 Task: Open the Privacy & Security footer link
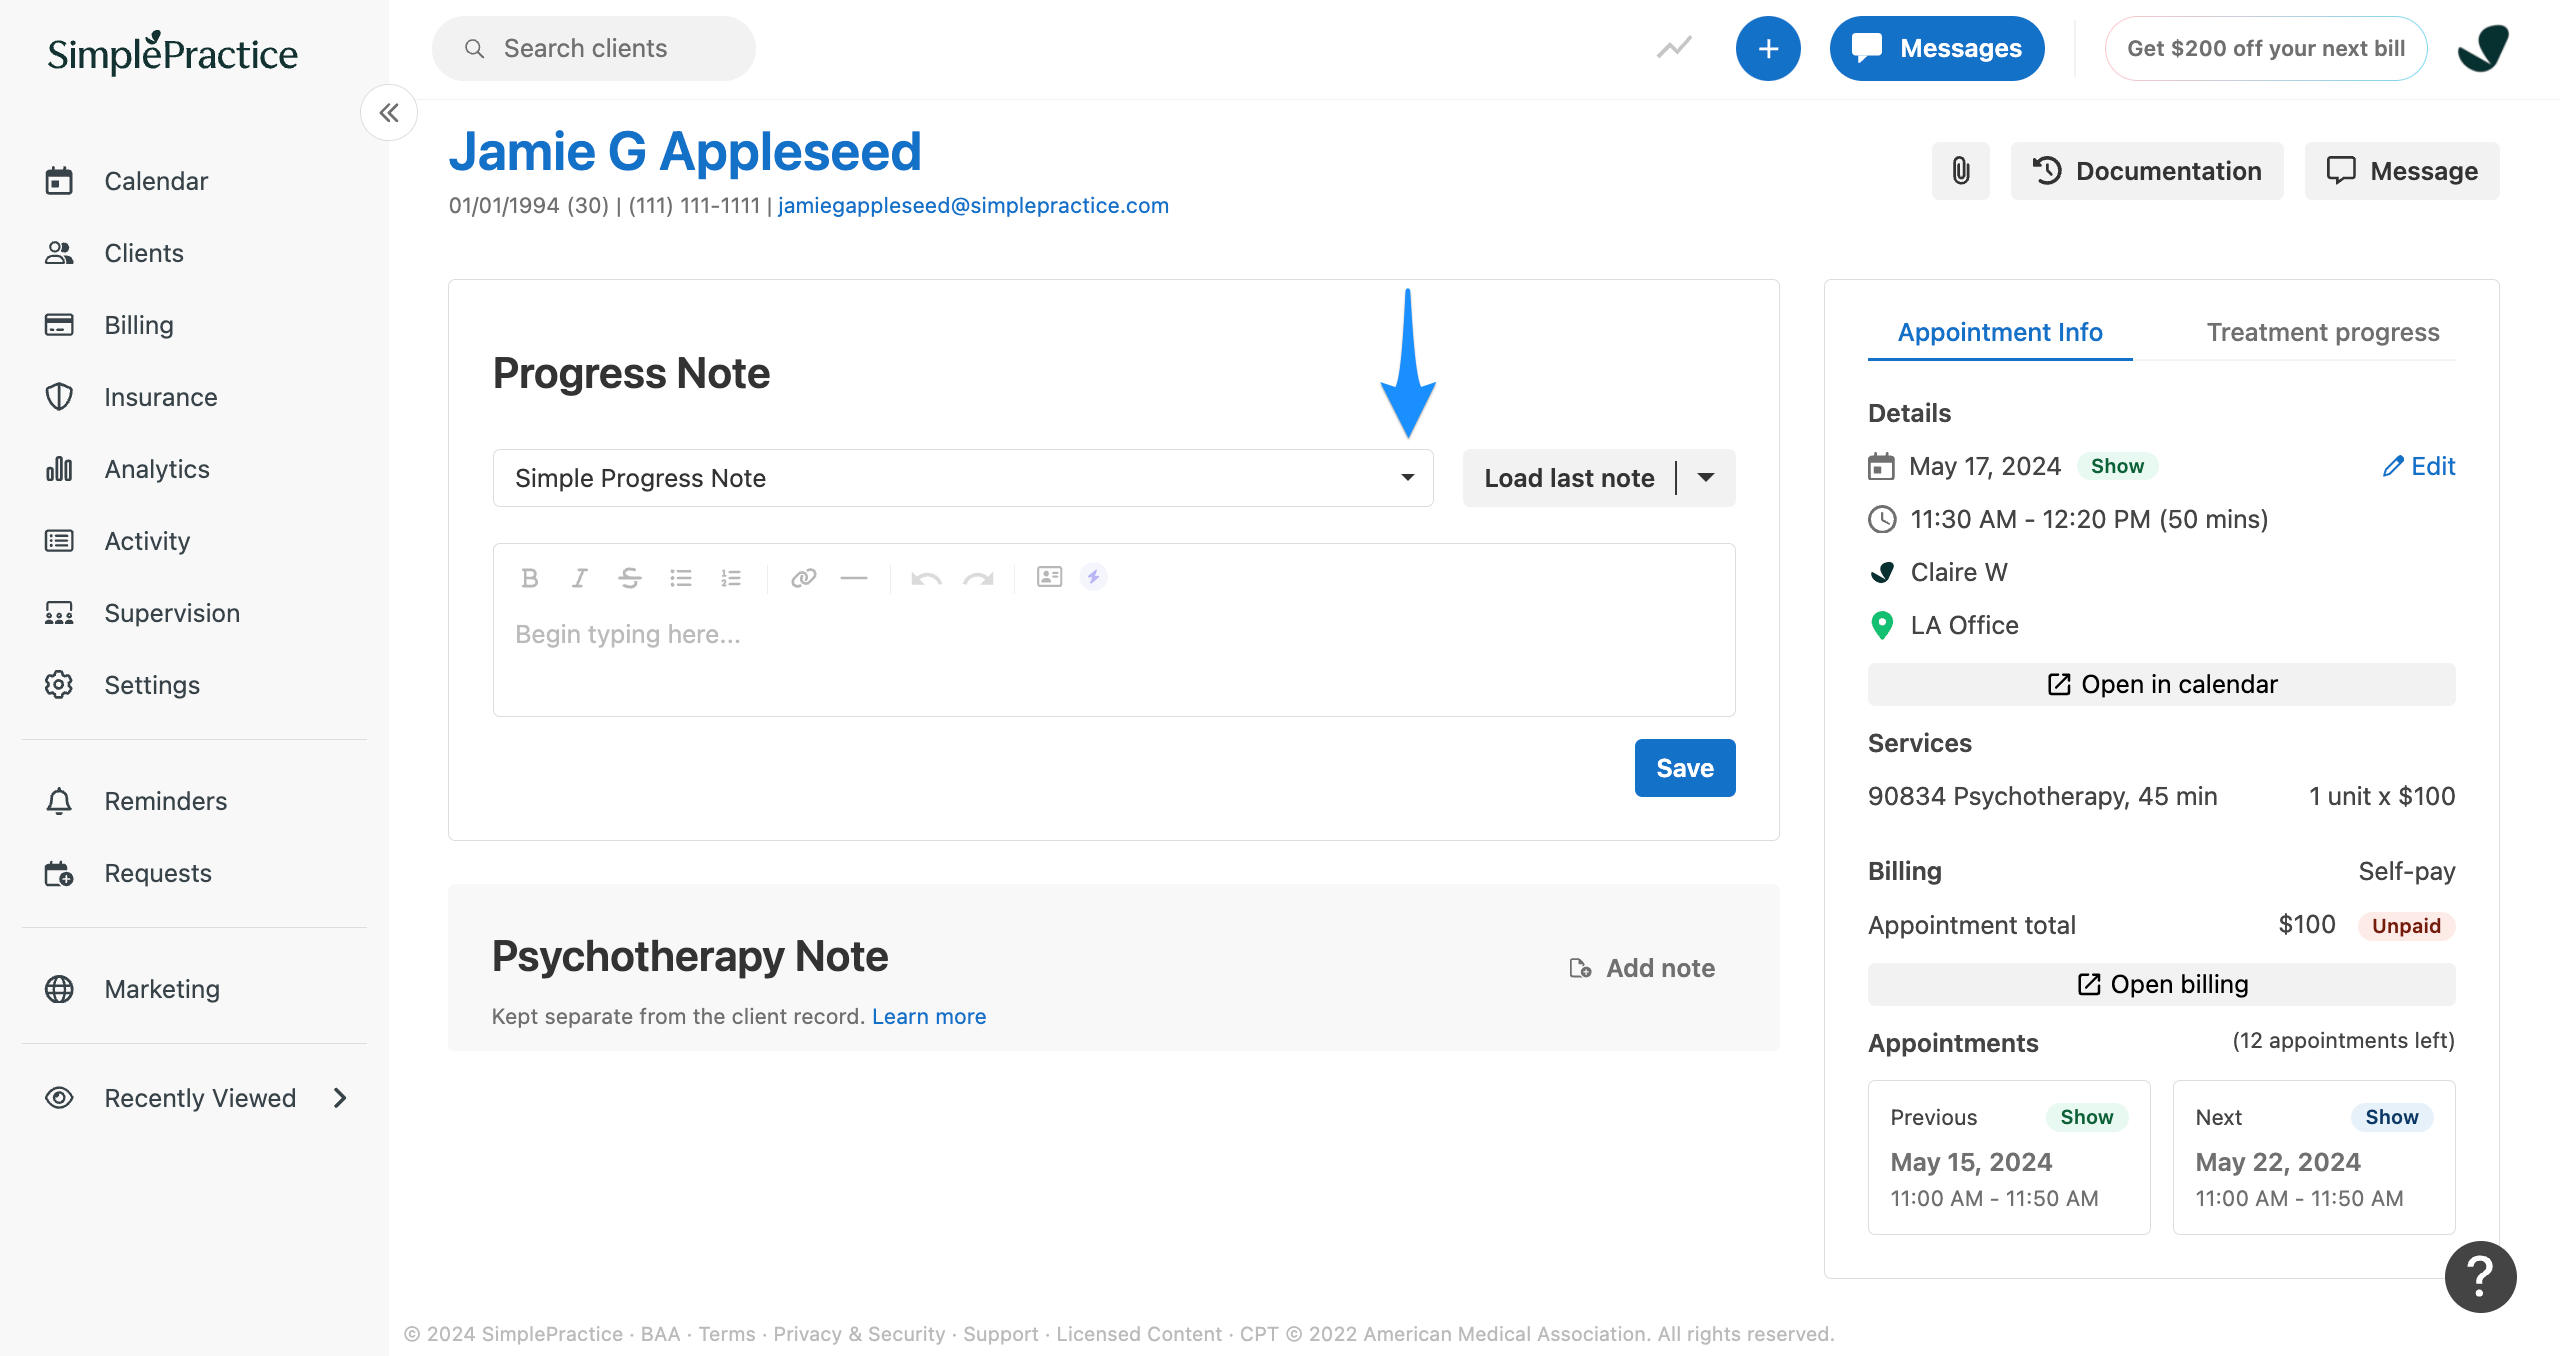click(859, 1334)
